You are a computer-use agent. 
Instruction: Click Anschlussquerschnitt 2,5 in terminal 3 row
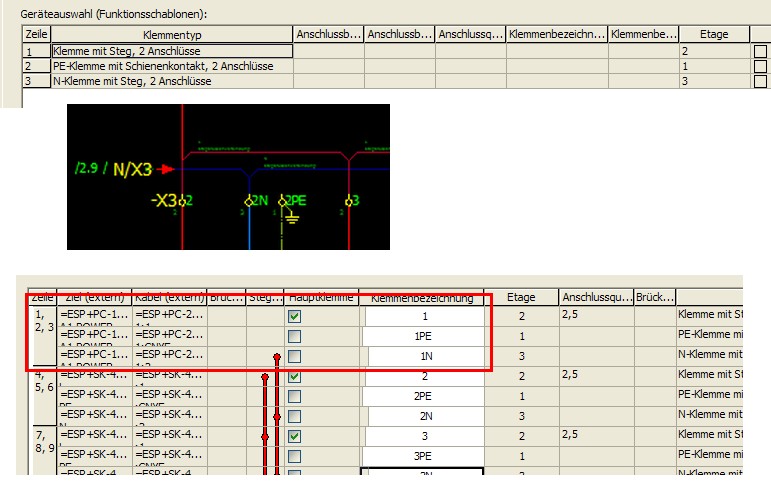pos(596,436)
